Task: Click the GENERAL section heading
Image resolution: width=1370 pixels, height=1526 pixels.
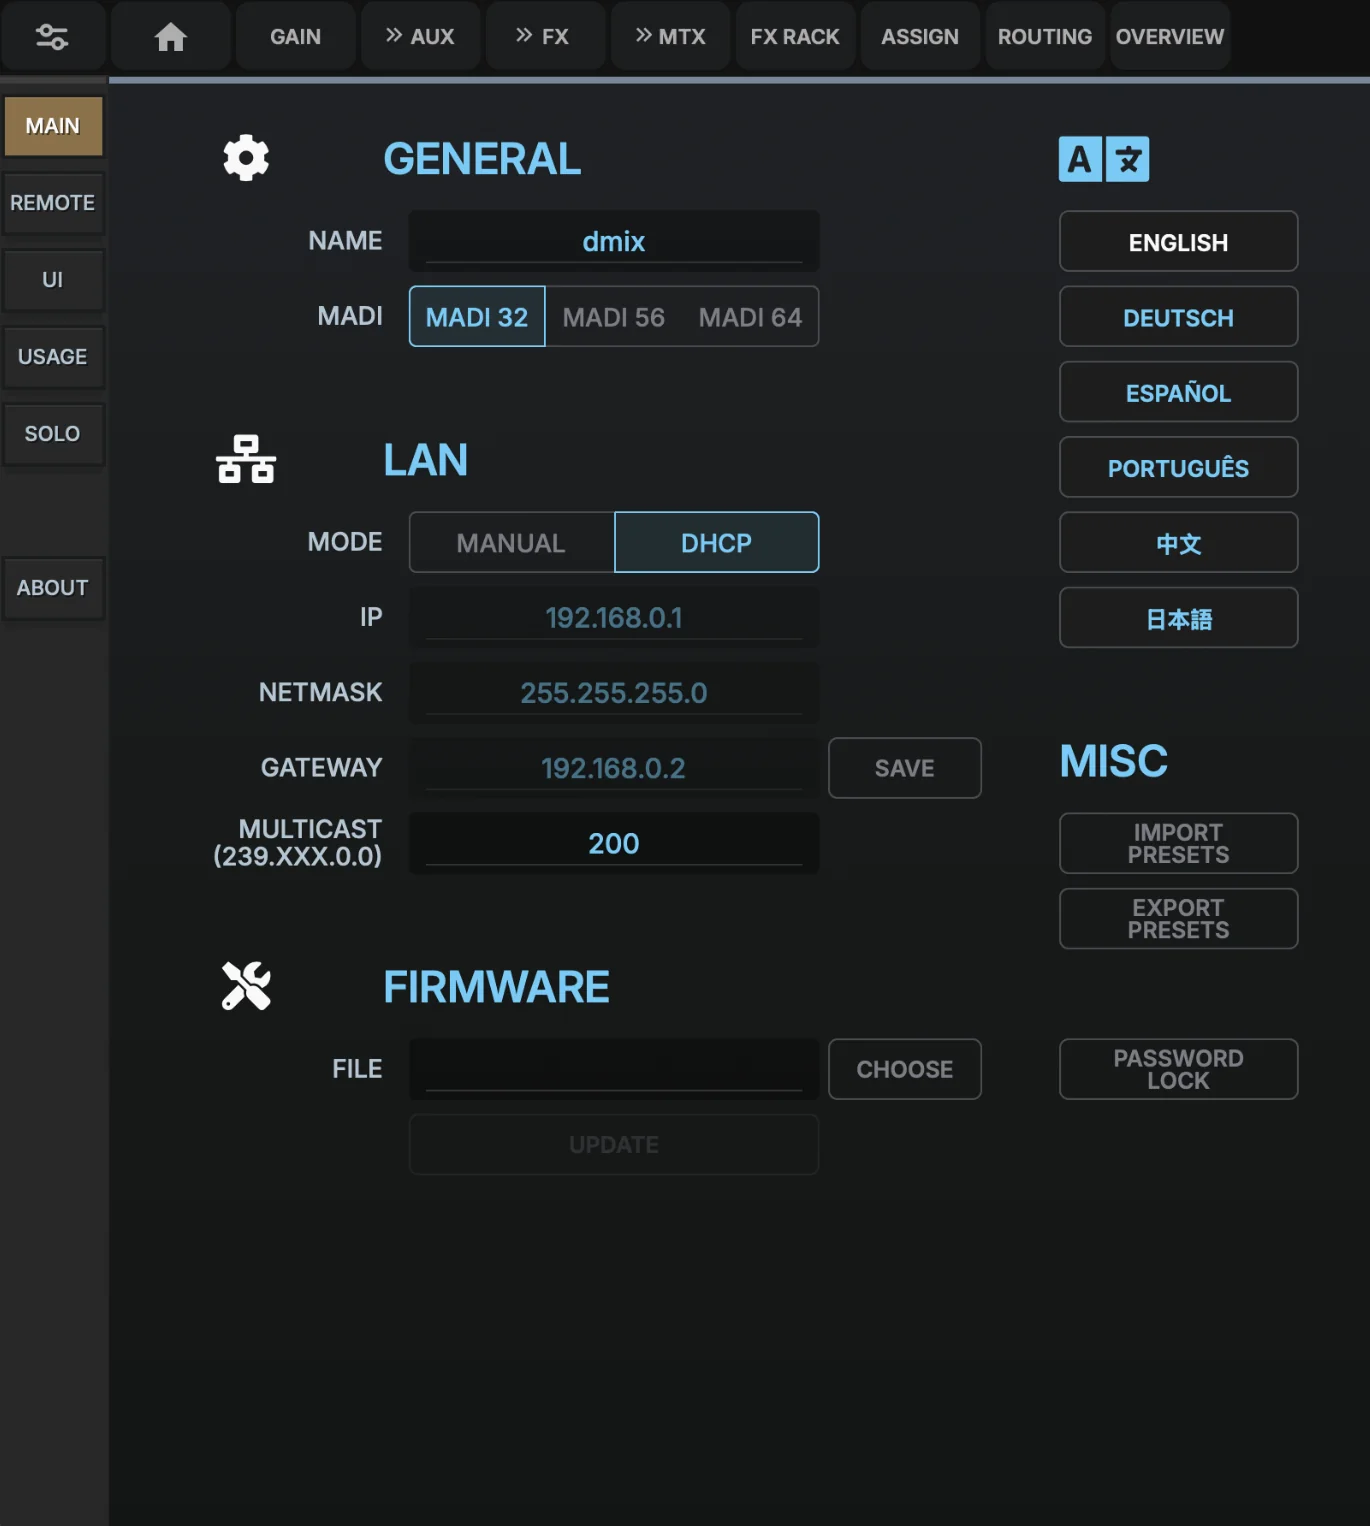Action: tap(482, 159)
